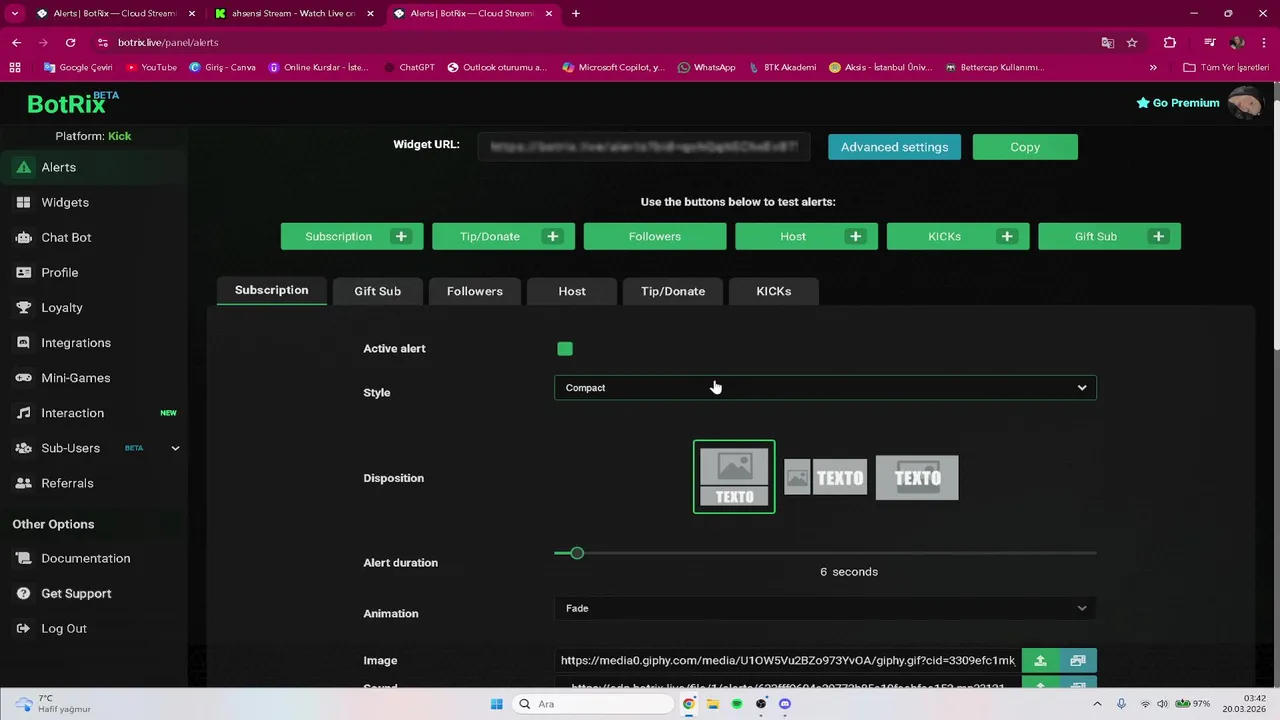Click plus icon on Host test button
The image size is (1280, 720).
(x=855, y=236)
